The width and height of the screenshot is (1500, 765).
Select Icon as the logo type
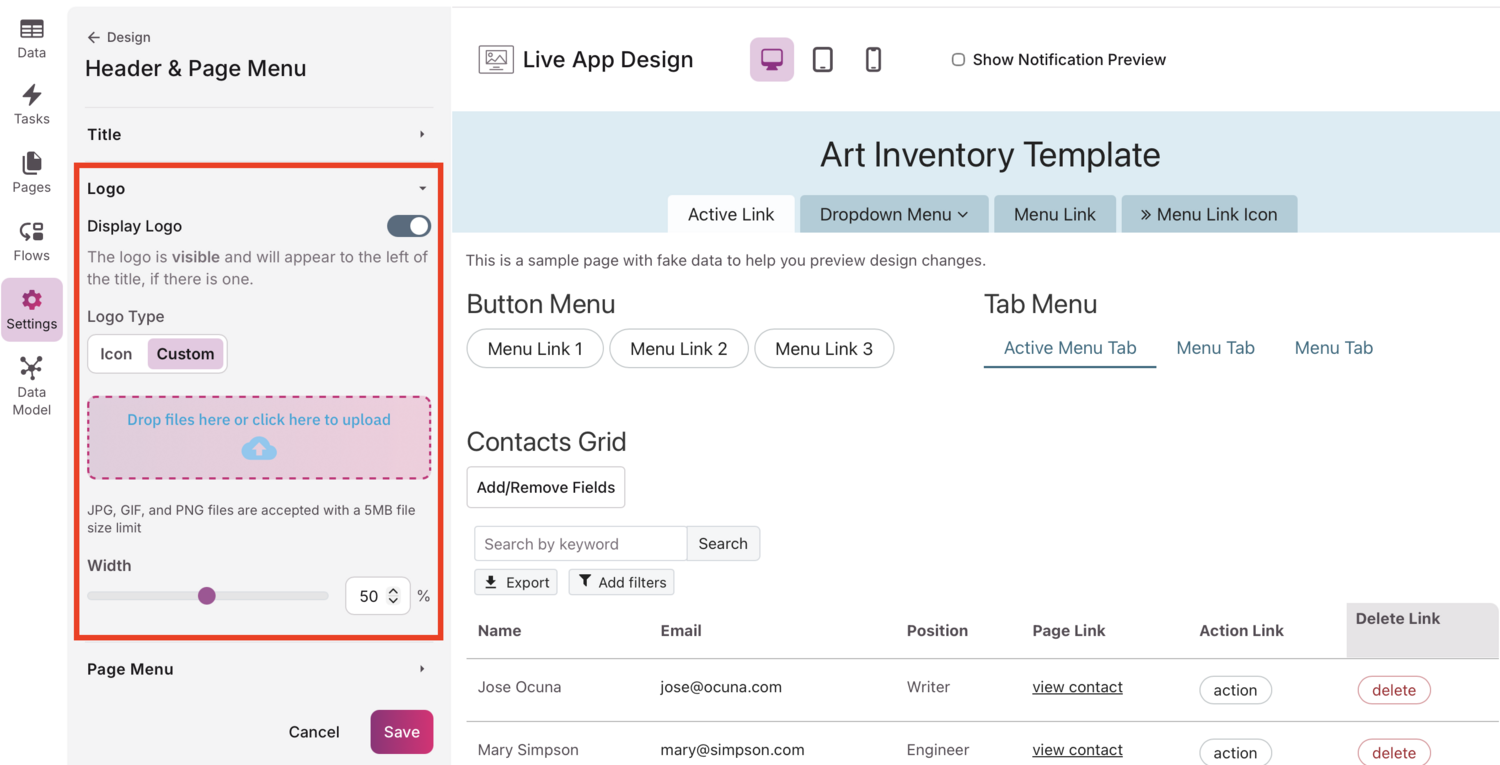tap(116, 354)
